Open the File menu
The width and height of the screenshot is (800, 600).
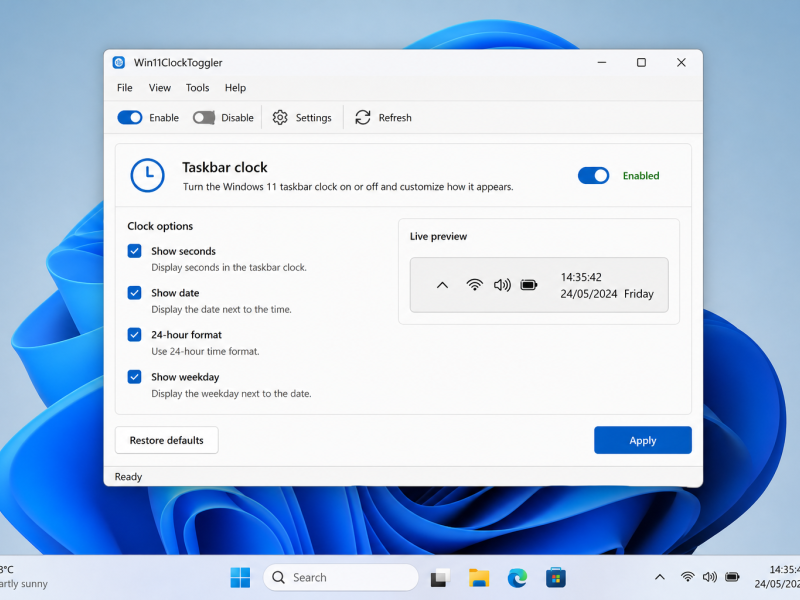click(x=124, y=88)
